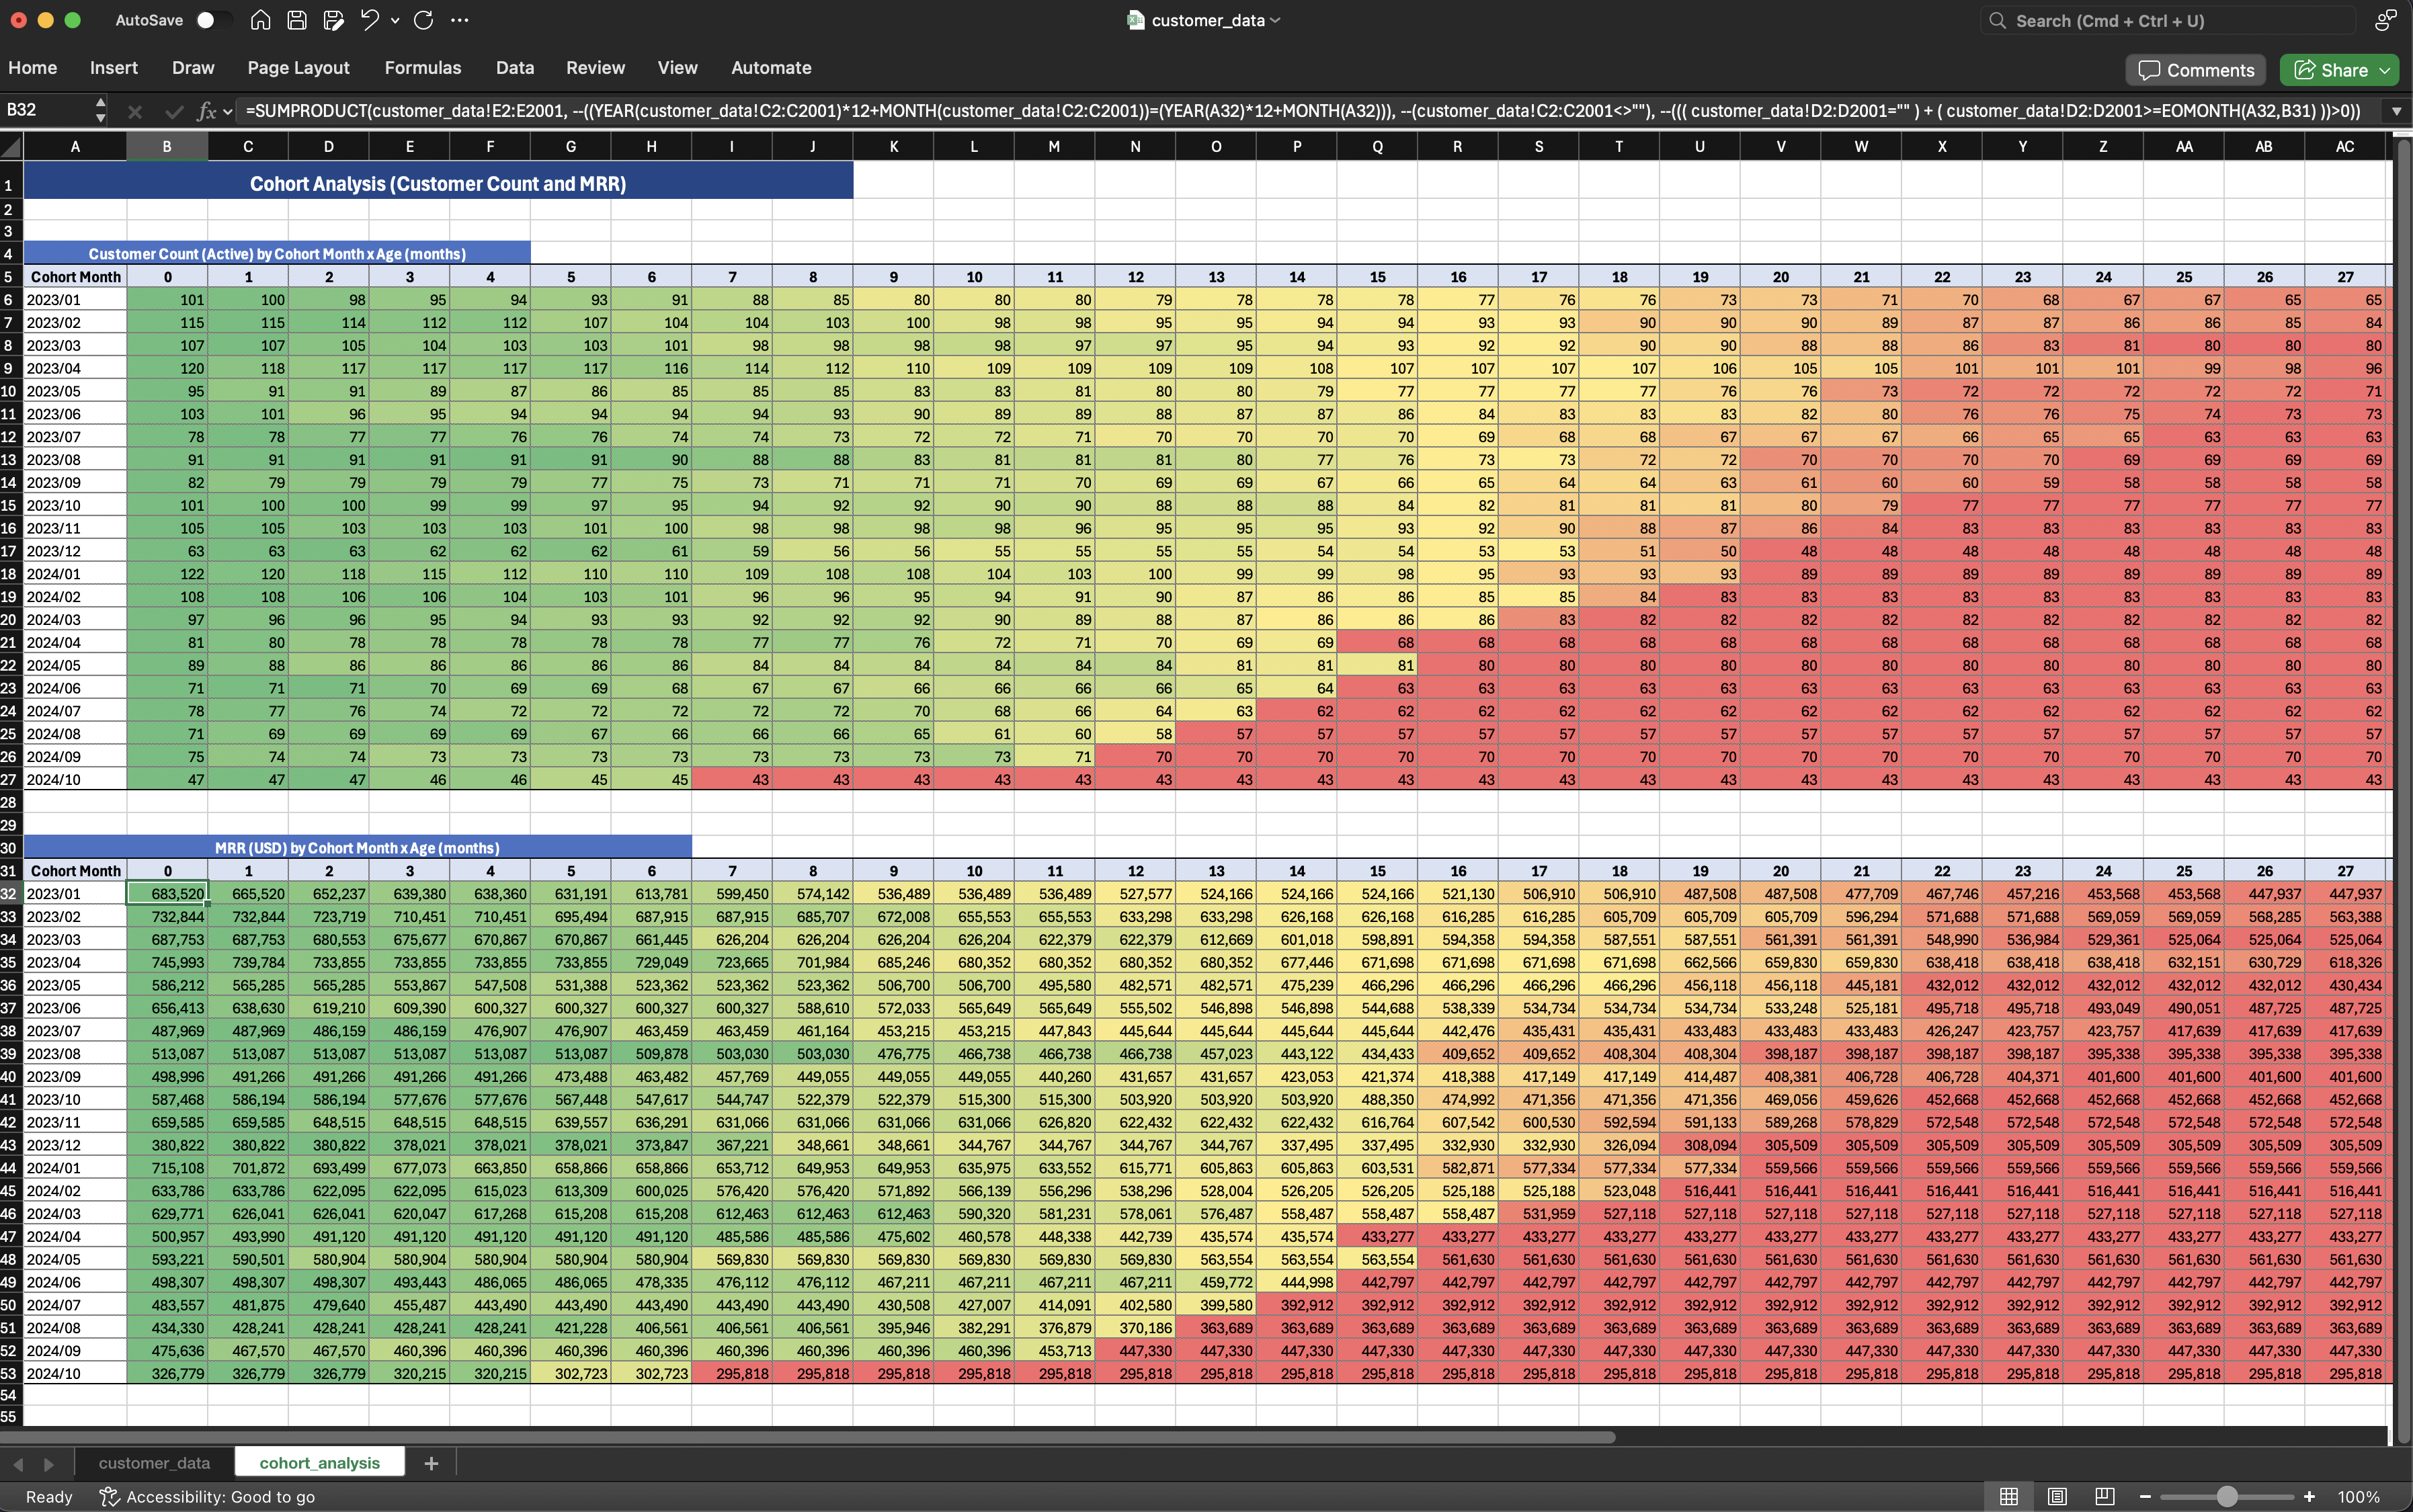This screenshot has height=1512, width=2413.
Task: Click the add new sheet plus icon
Action: (x=431, y=1463)
